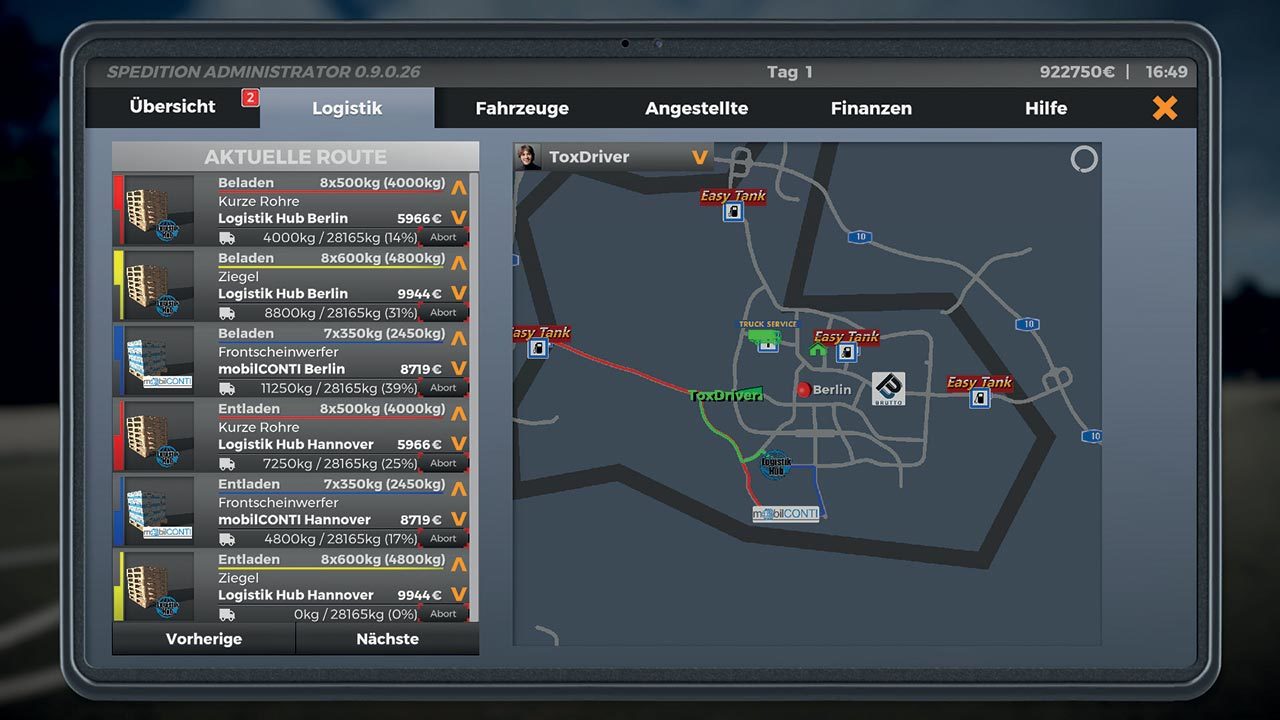Click the central Easy Tank fuel station
1280x720 pixels.
pyautogui.click(x=847, y=352)
